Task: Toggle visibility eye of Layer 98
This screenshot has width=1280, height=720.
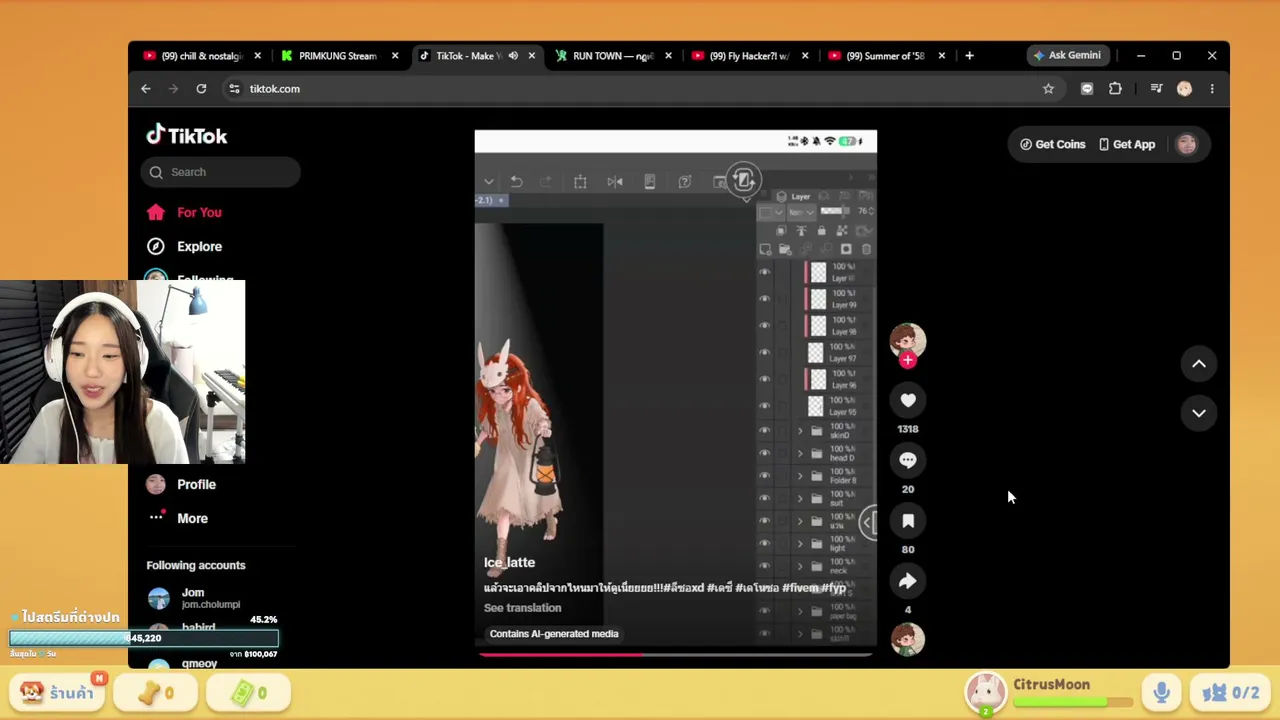Action: coord(765,326)
